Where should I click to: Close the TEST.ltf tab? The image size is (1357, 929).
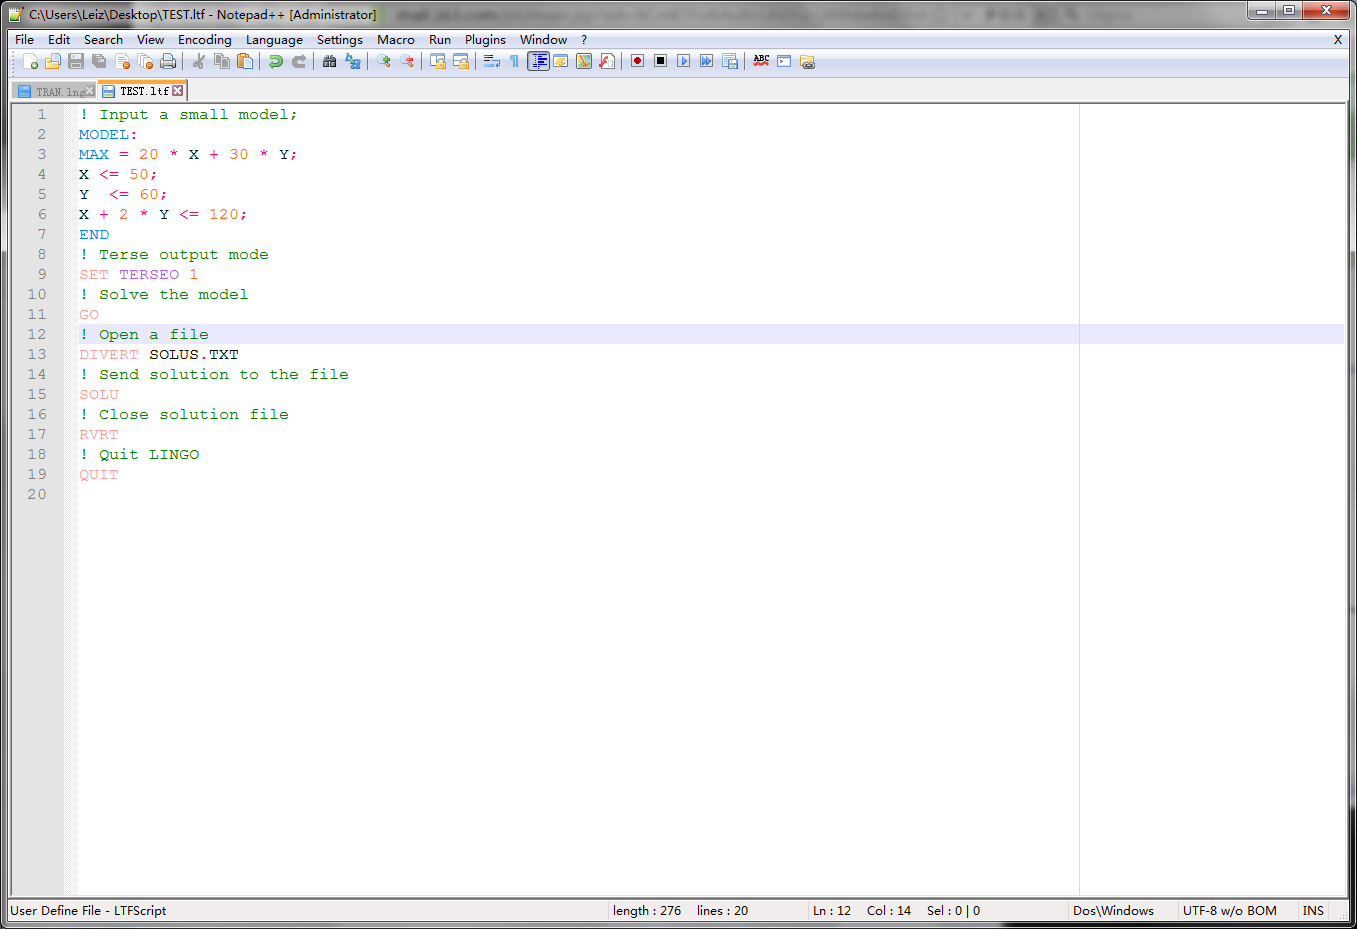point(178,91)
